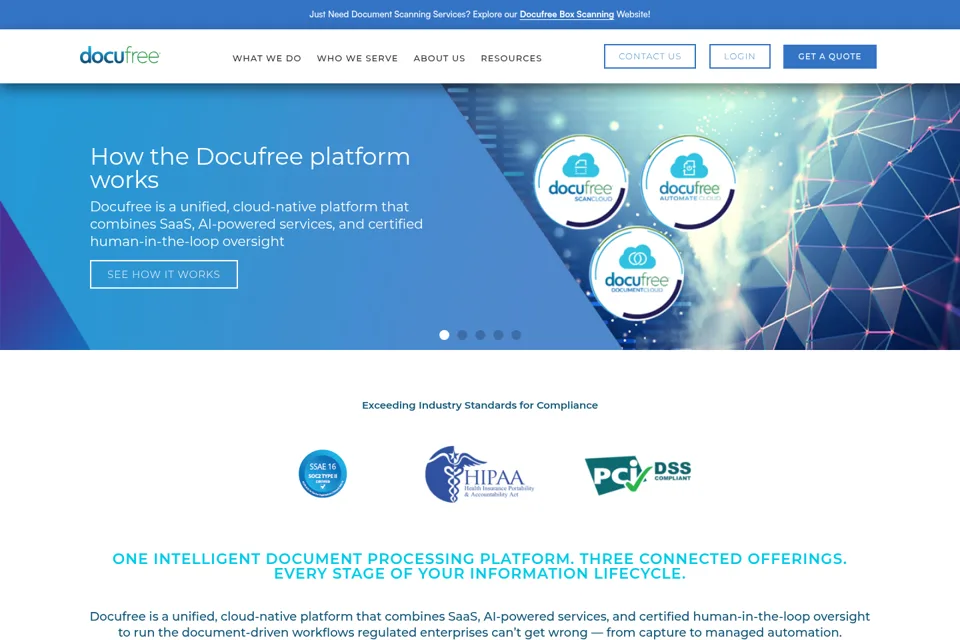Image resolution: width=960 pixels, height=640 pixels.
Task: Select the third carousel slide dot
Action: click(x=481, y=335)
